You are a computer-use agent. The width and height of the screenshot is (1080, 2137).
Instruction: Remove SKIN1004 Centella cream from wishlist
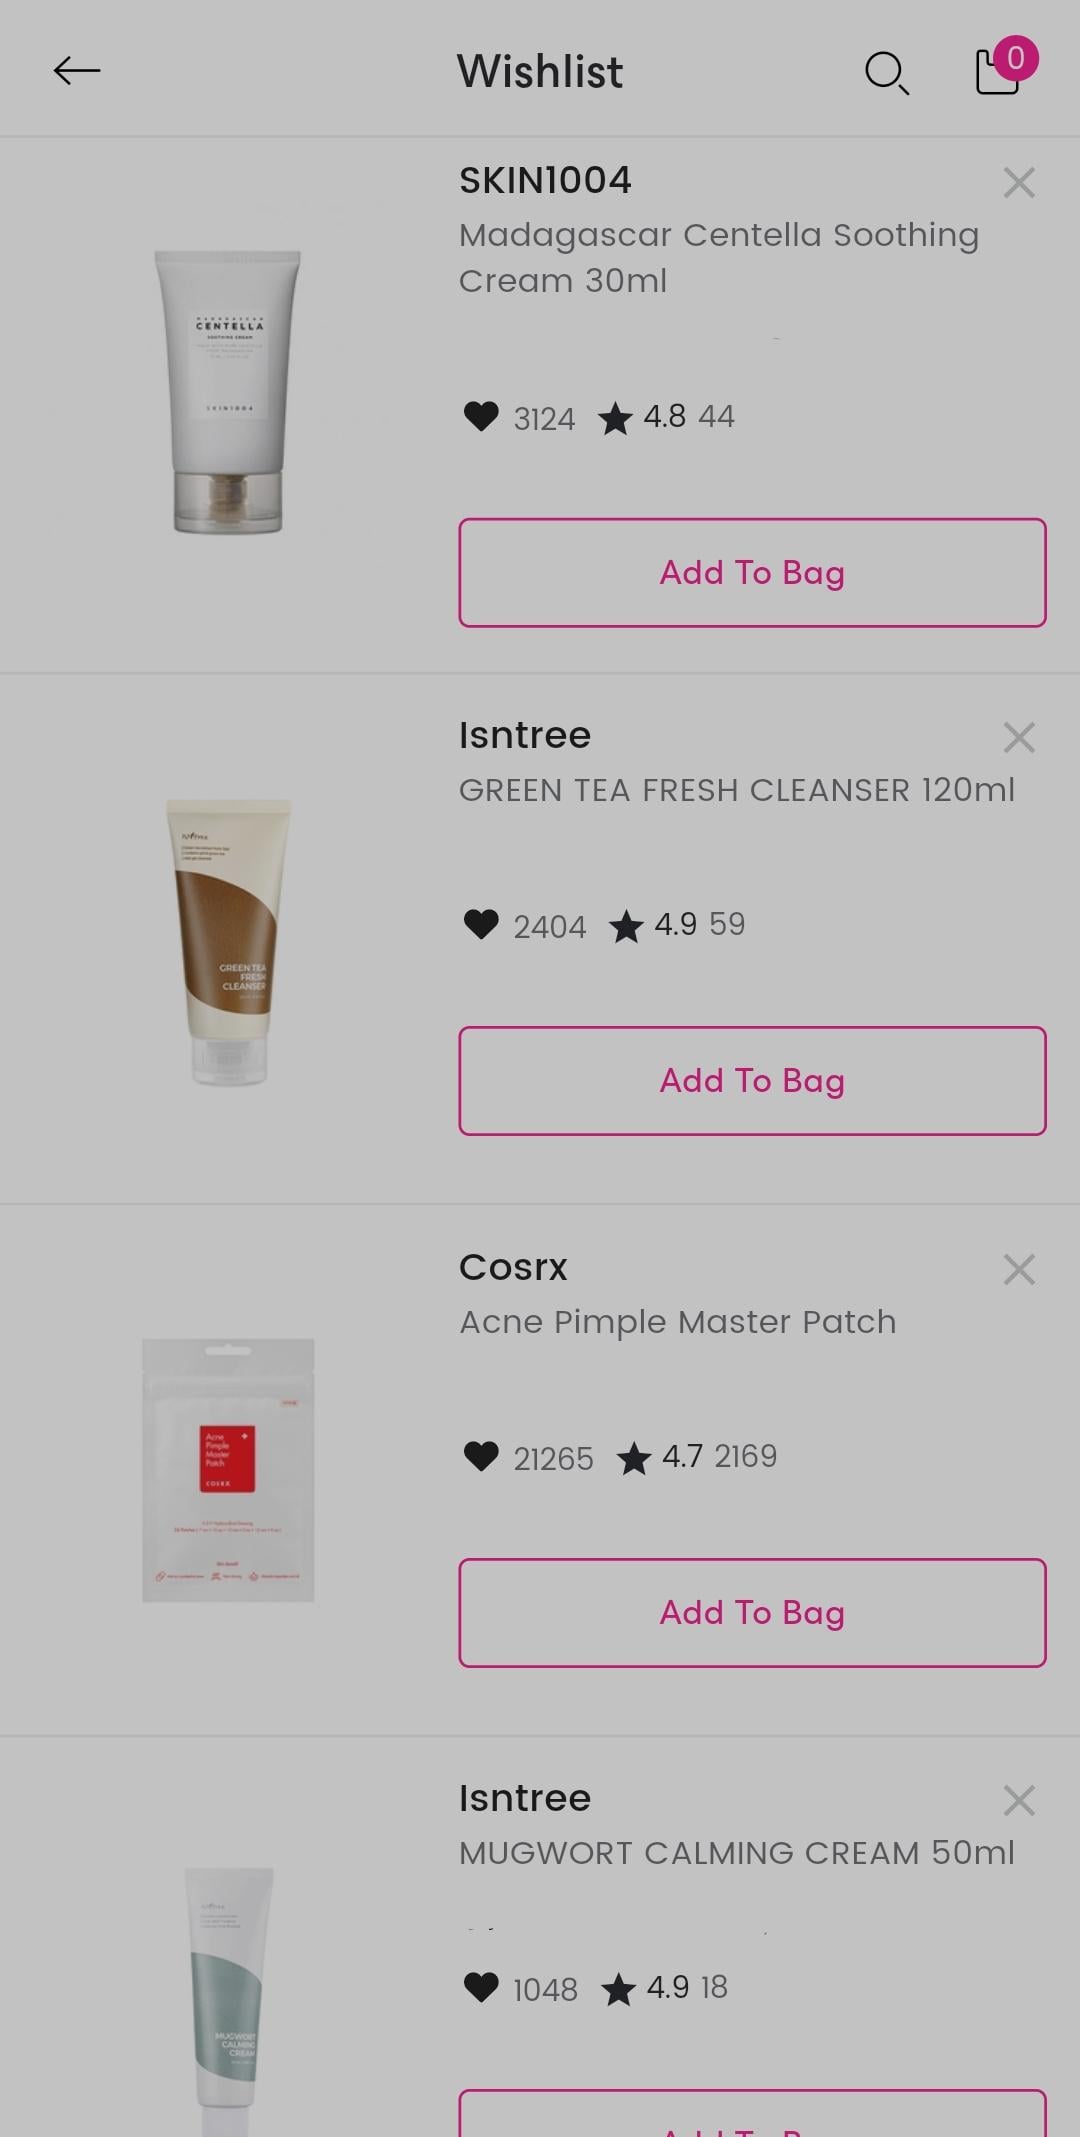tap(1018, 183)
